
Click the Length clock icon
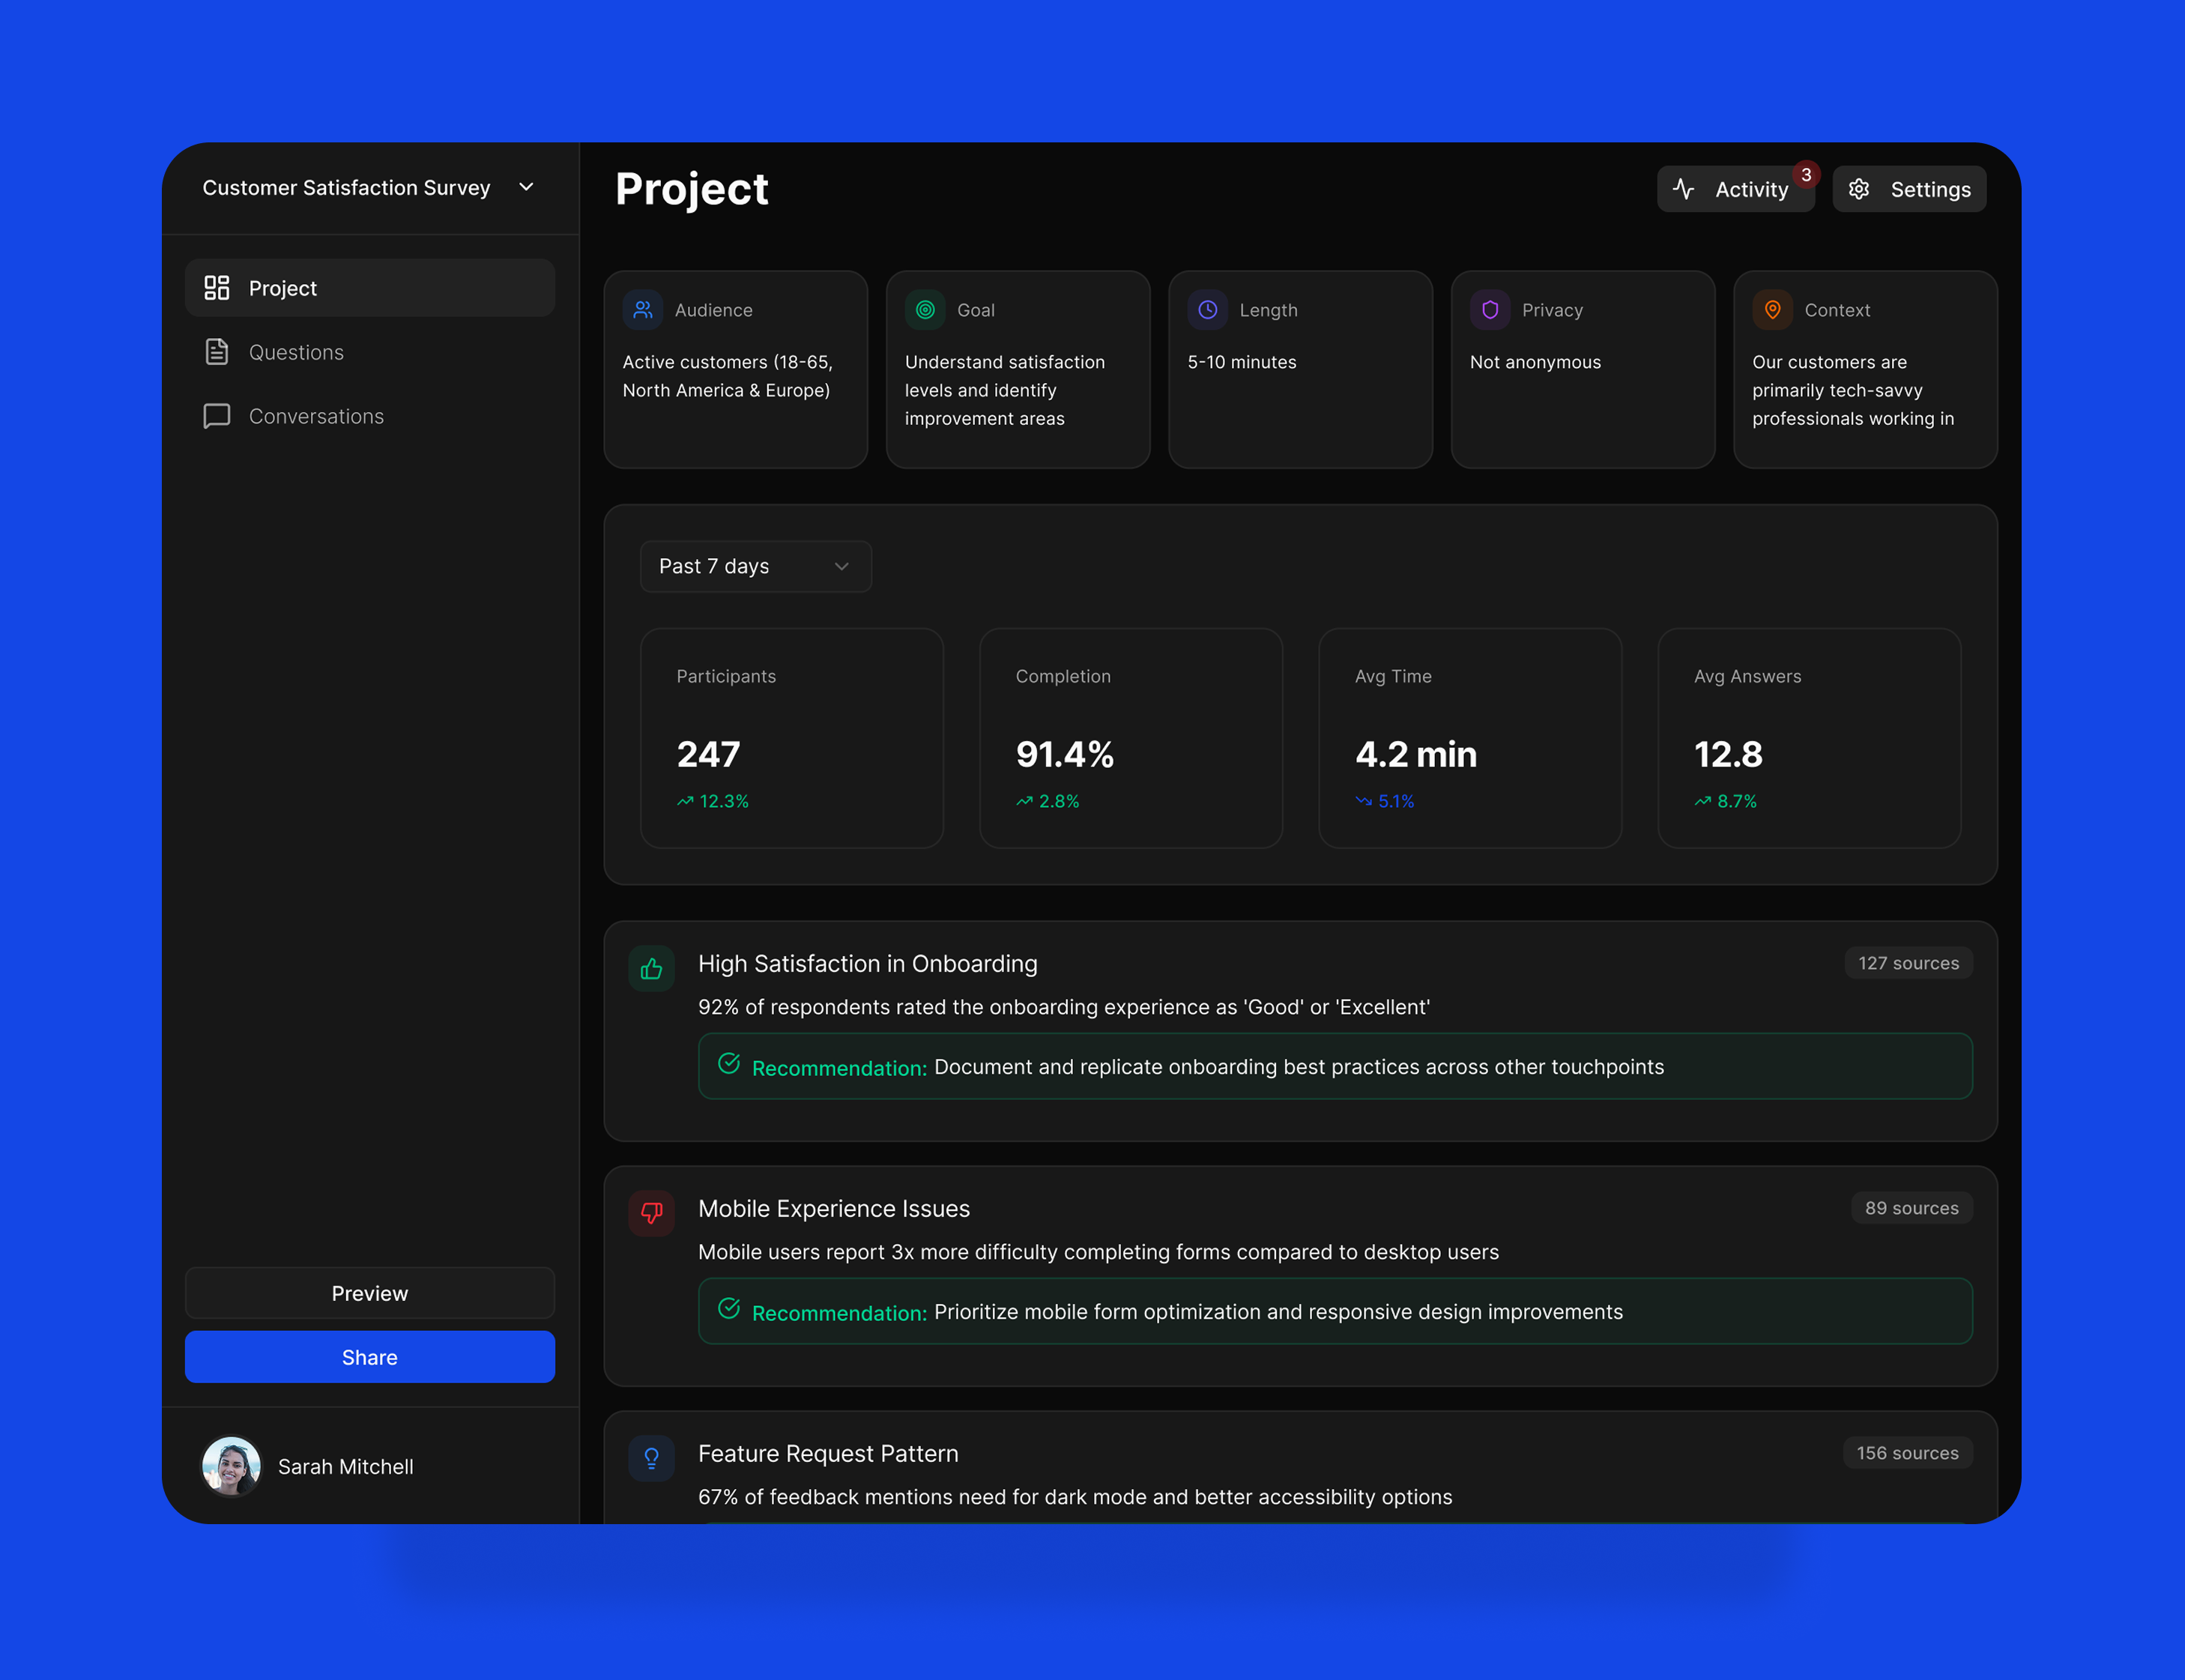(x=1207, y=310)
